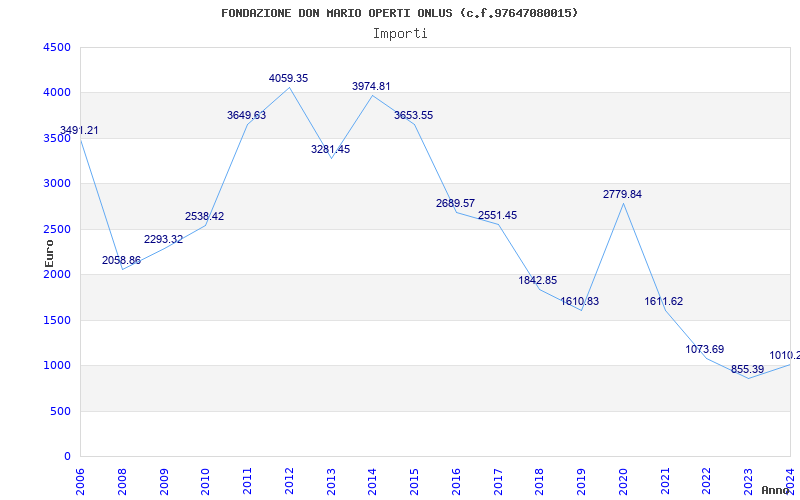Click x-axis year 2021
Viewport: 800px width, 500px height.
(x=665, y=482)
